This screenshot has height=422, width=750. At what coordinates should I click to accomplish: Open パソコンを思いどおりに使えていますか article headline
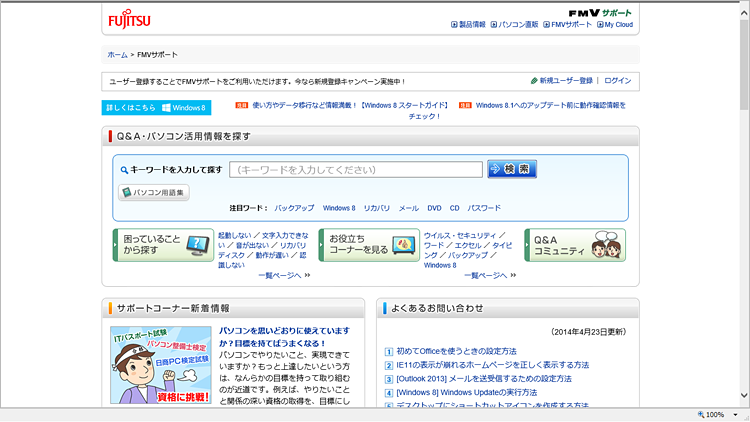[x=284, y=337]
